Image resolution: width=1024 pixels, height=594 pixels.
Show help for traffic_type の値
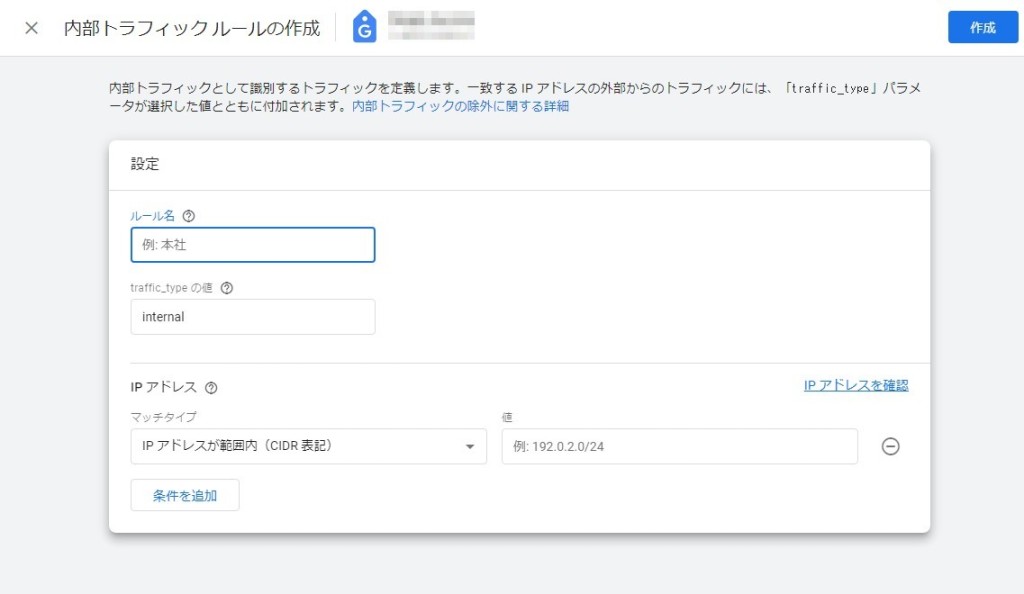226,288
